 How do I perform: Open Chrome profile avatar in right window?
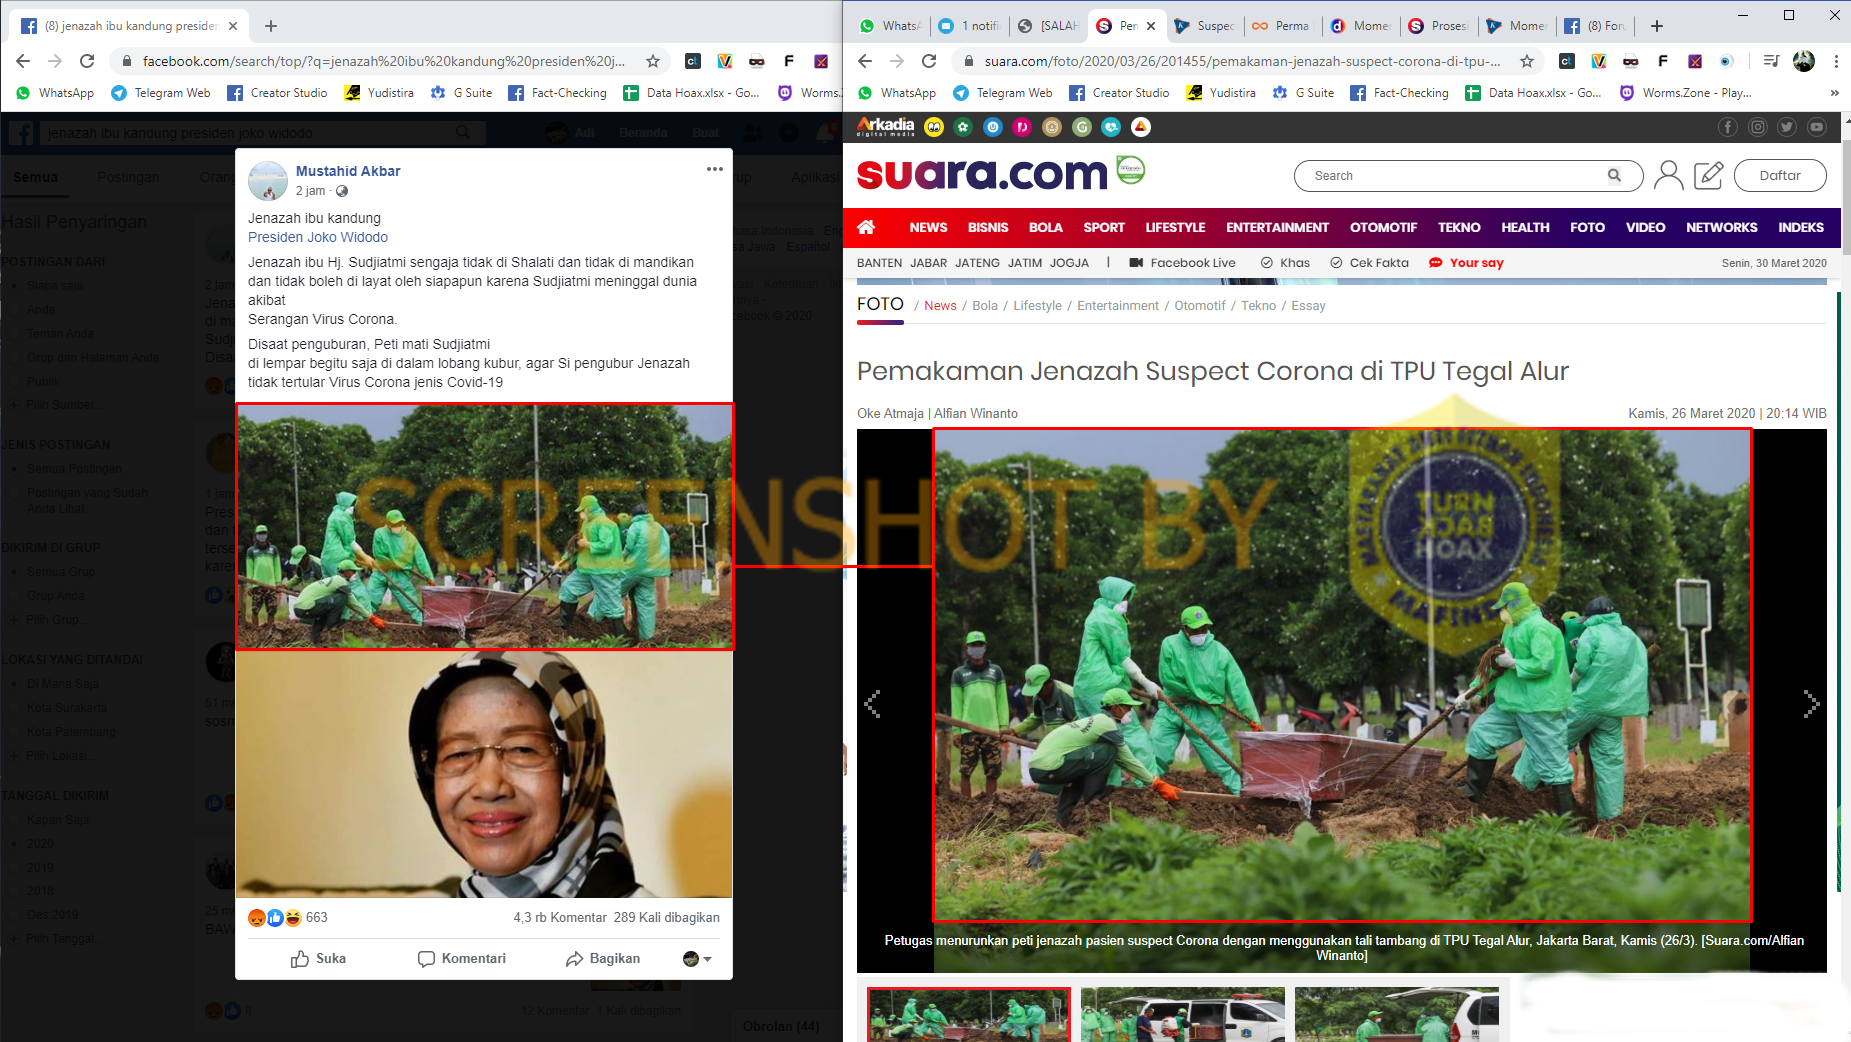[x=1804, y=61]
